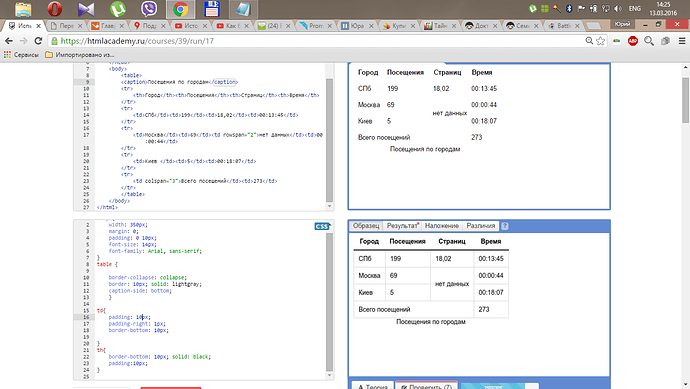
Task: Select the Образец tab
Action: click(366, 226)
